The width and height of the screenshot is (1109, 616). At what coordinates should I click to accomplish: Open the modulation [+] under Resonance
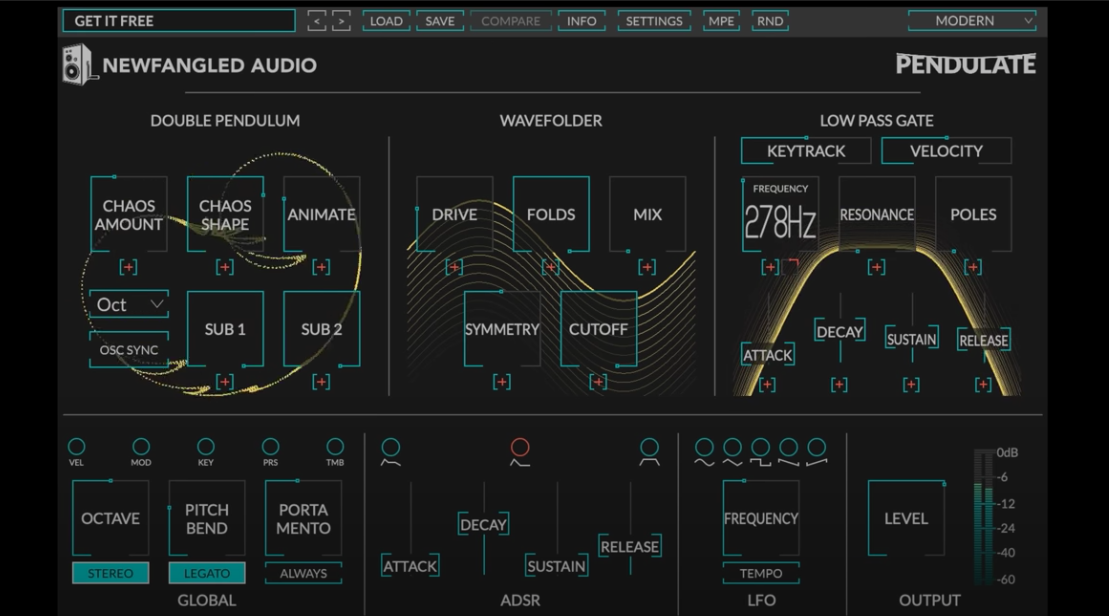(876, 267)
